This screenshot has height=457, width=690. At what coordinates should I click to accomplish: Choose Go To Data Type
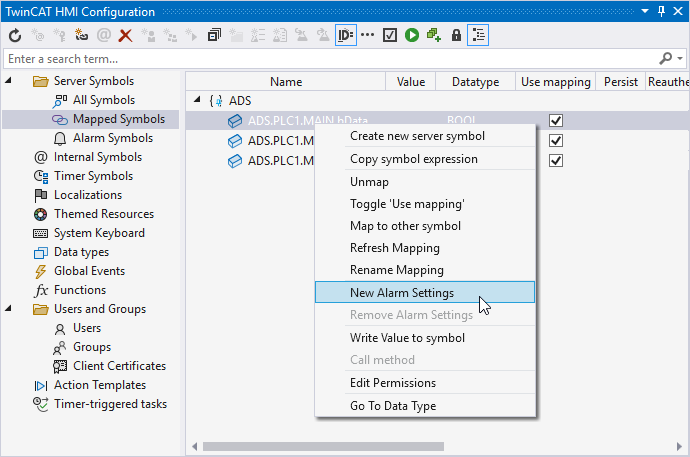[425, 406]
